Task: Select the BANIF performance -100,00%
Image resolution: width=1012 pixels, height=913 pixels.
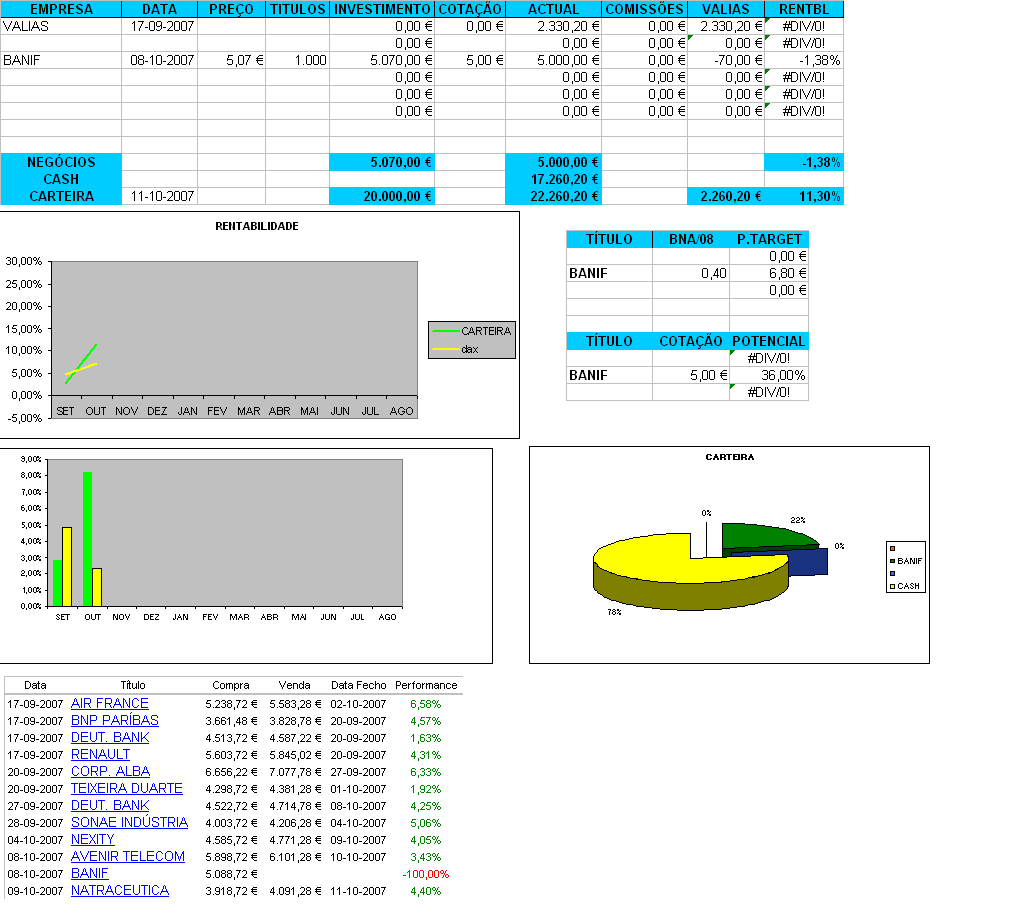Action: click(425, 874)
